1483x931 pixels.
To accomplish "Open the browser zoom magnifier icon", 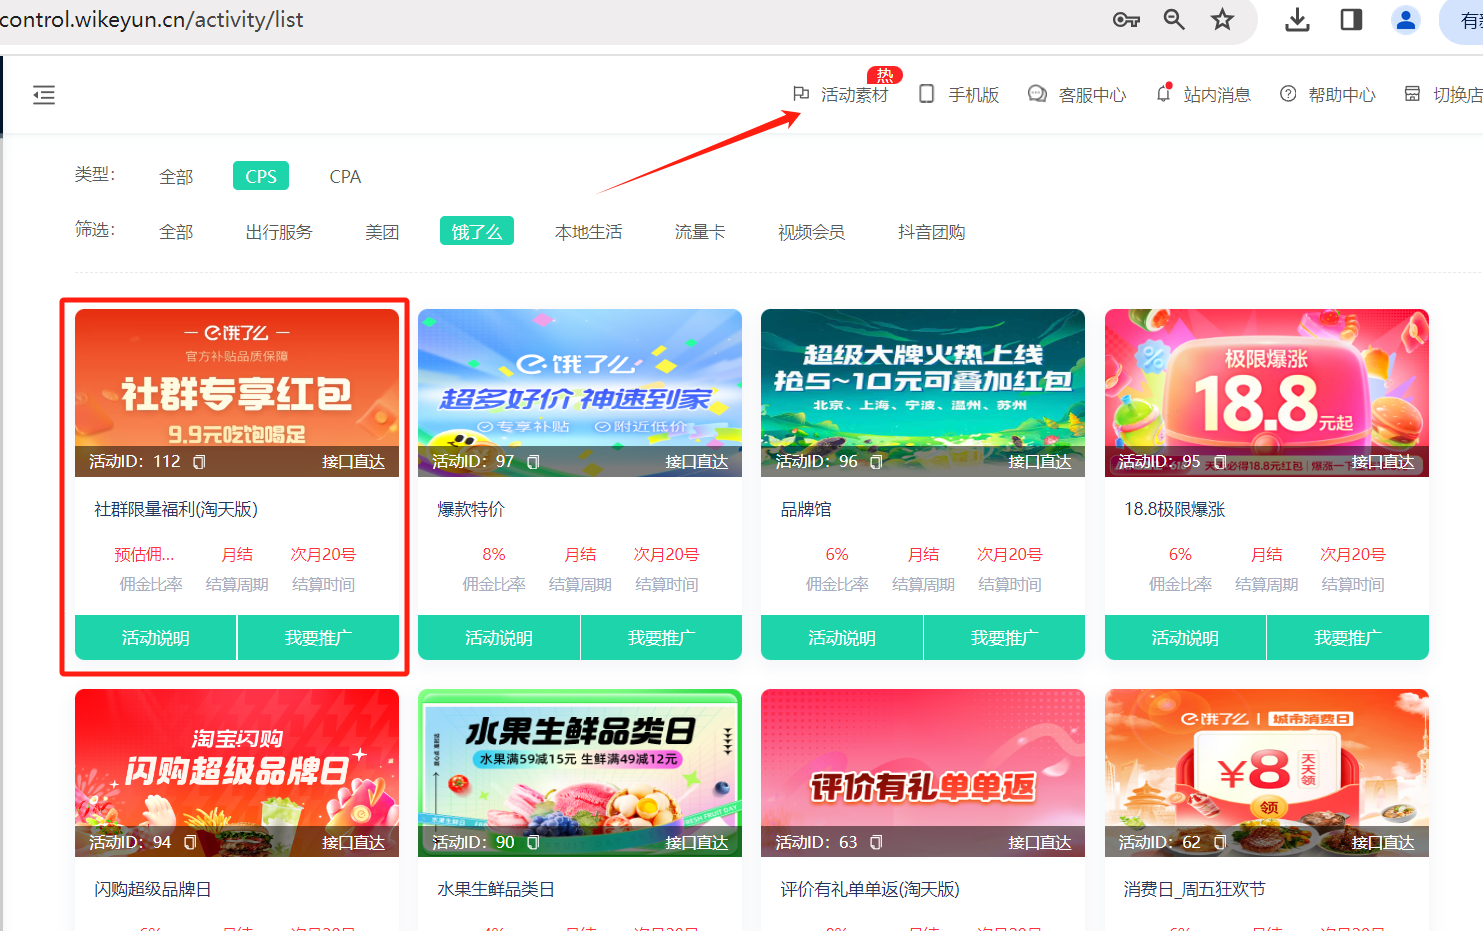I will pos(1174,20).
